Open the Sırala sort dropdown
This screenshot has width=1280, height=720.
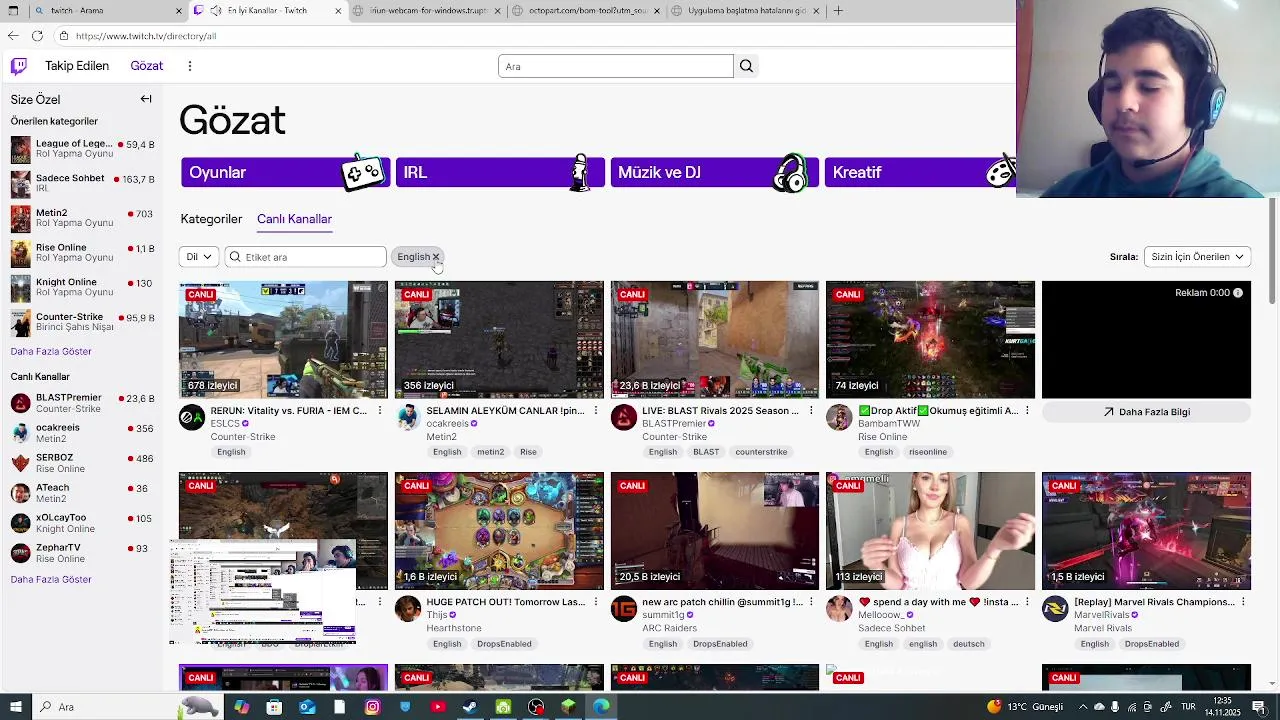(1197, 257)
